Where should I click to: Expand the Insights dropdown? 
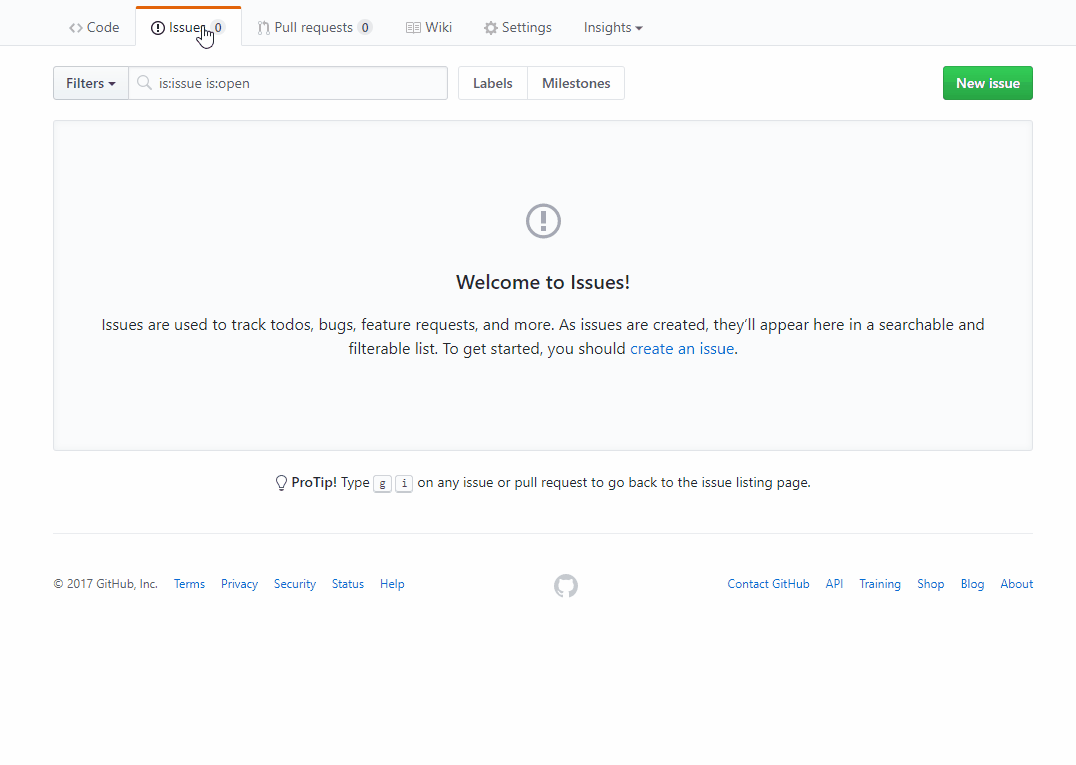pos(613,27)
